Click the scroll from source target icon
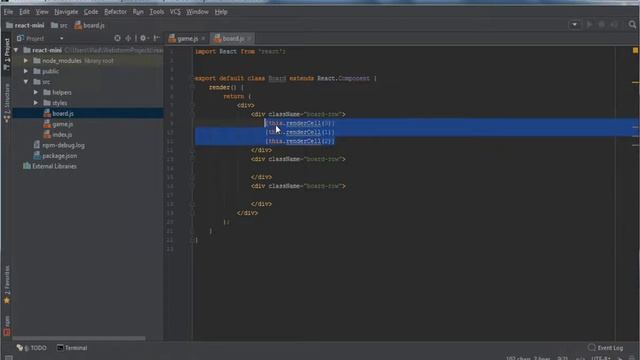The image size is (640, 360). pos(118,38)
